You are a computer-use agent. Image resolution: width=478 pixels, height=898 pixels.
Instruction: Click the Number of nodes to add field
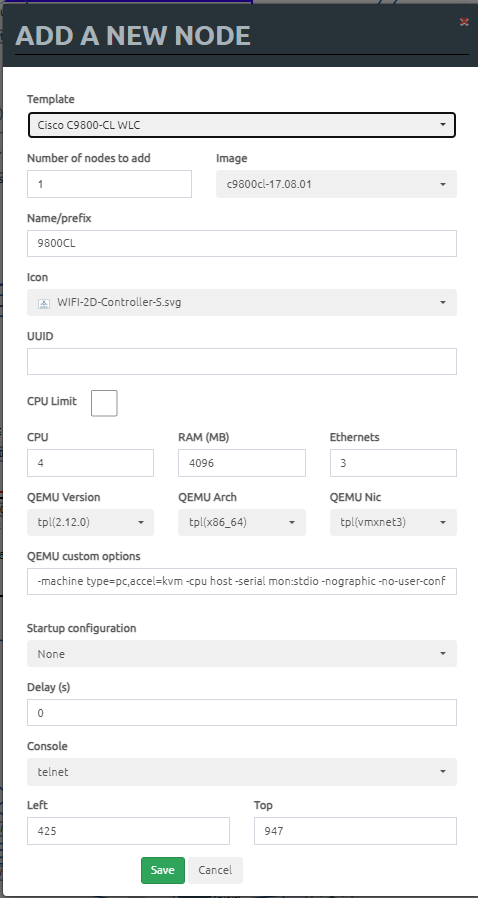[x=109, y=184]
